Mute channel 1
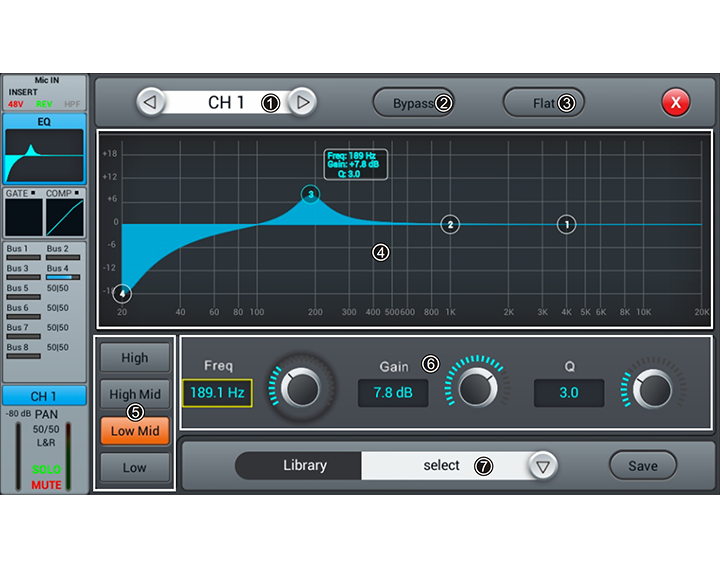 [x=46, y=485]
